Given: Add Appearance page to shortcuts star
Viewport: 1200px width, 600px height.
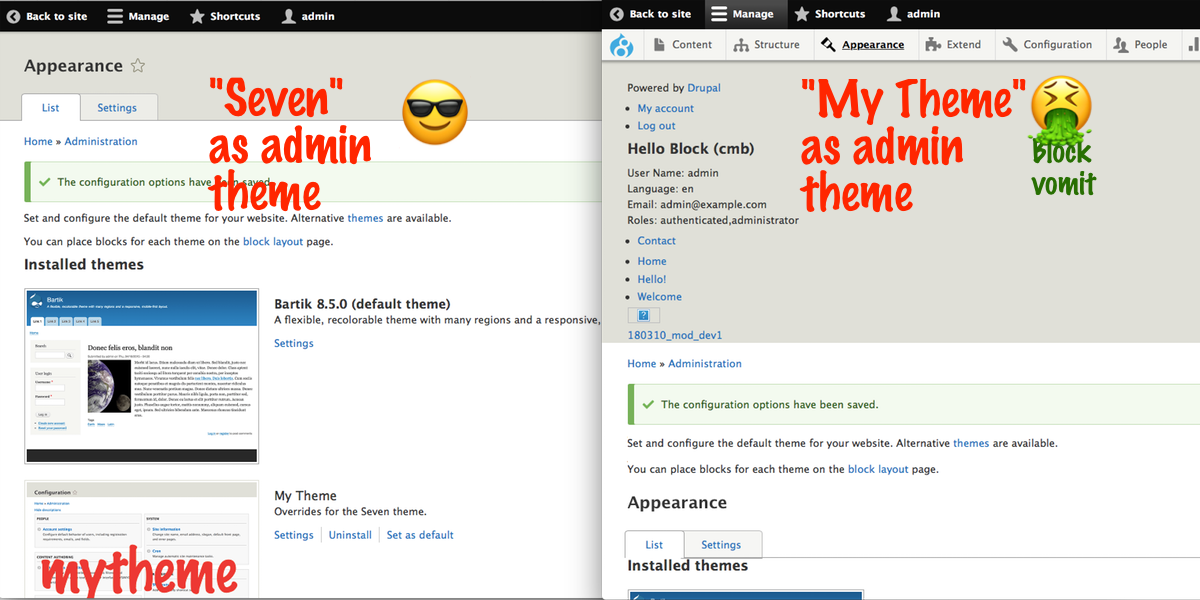Looking at the screenshot, I should 138,66.
